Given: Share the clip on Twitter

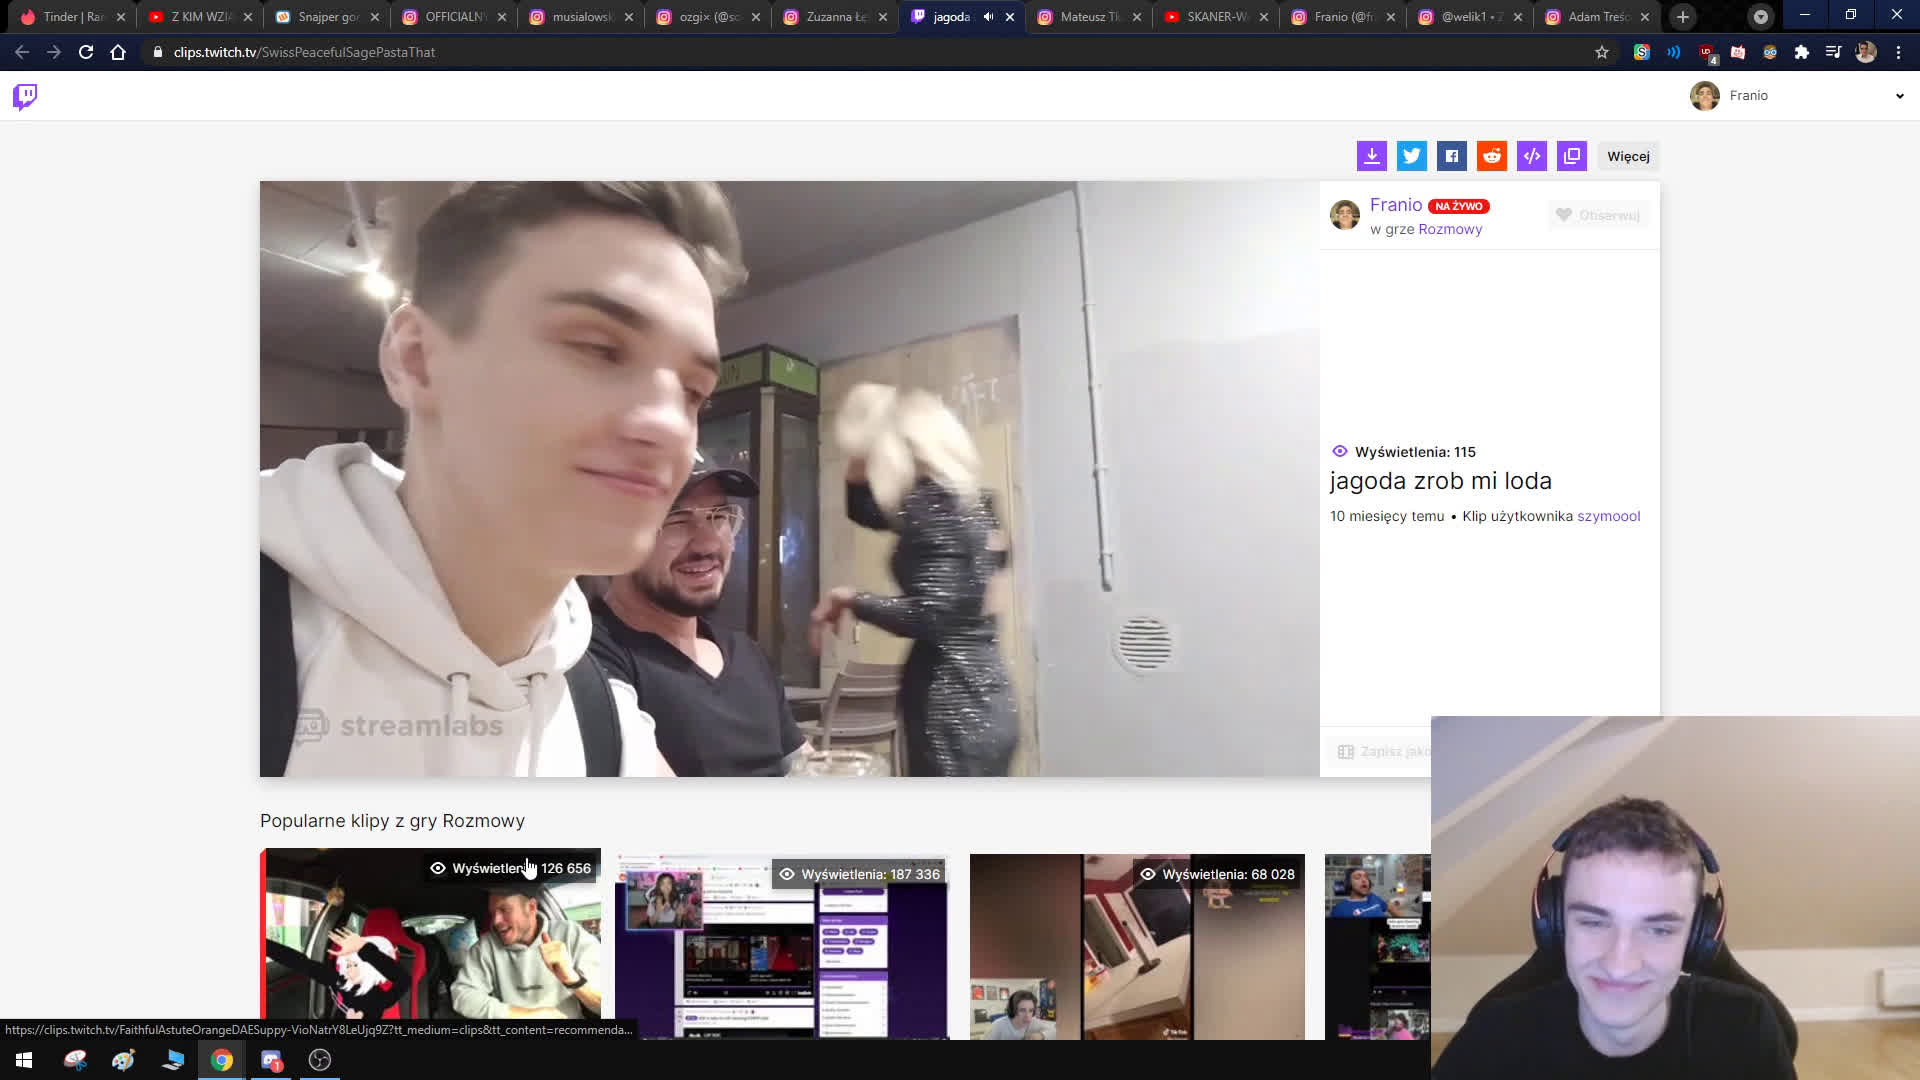Looking at the screenshot, I should click(1412, 156).
